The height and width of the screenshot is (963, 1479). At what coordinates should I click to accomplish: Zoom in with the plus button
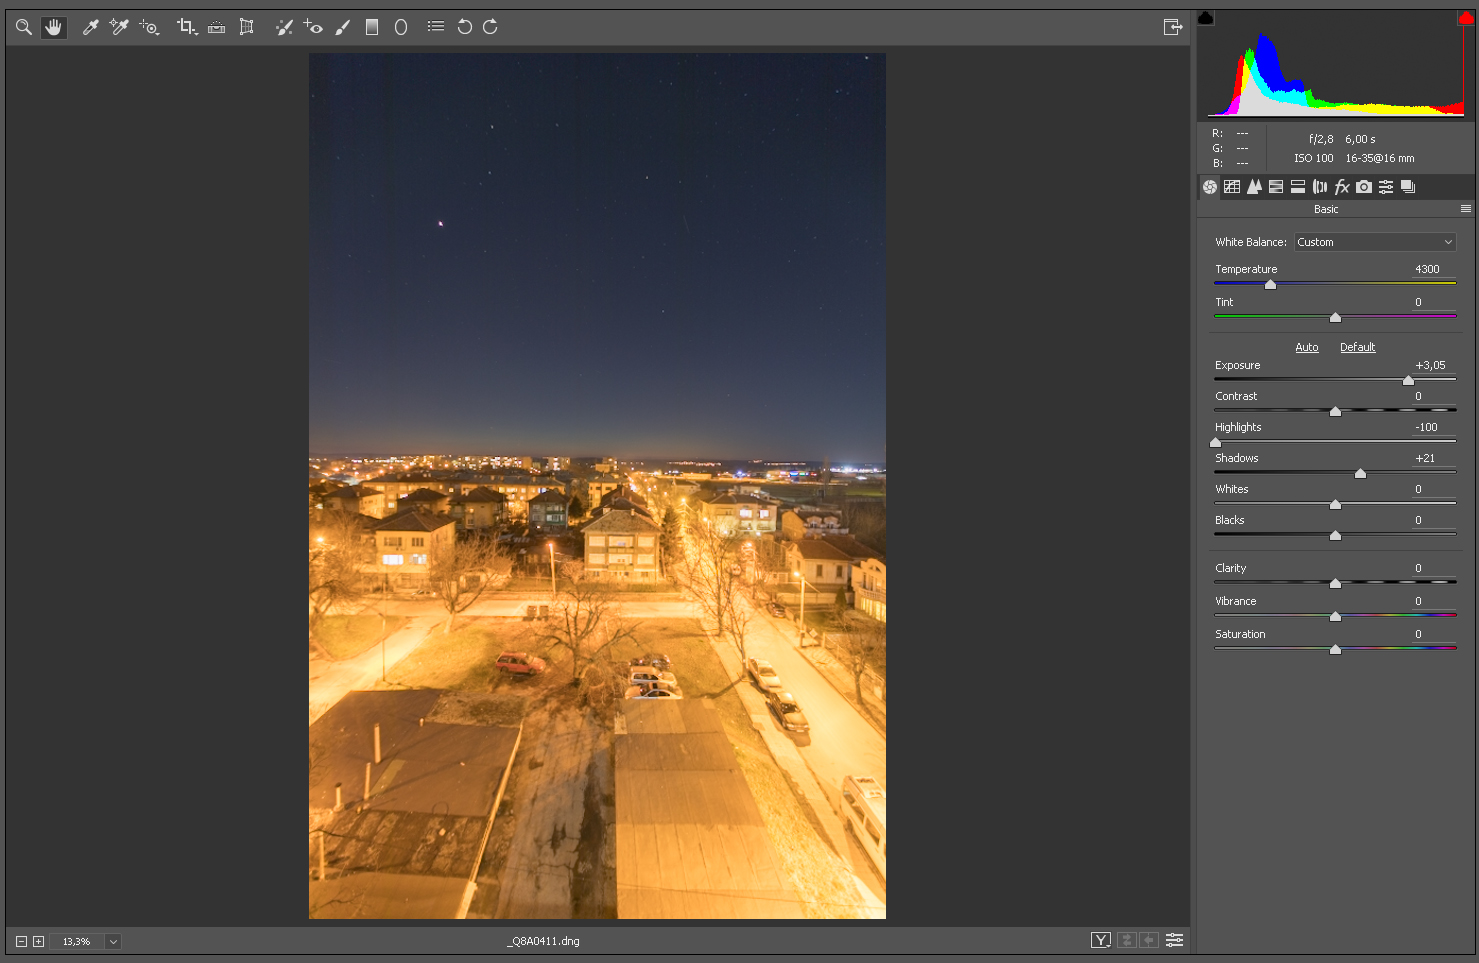point(38,941)
